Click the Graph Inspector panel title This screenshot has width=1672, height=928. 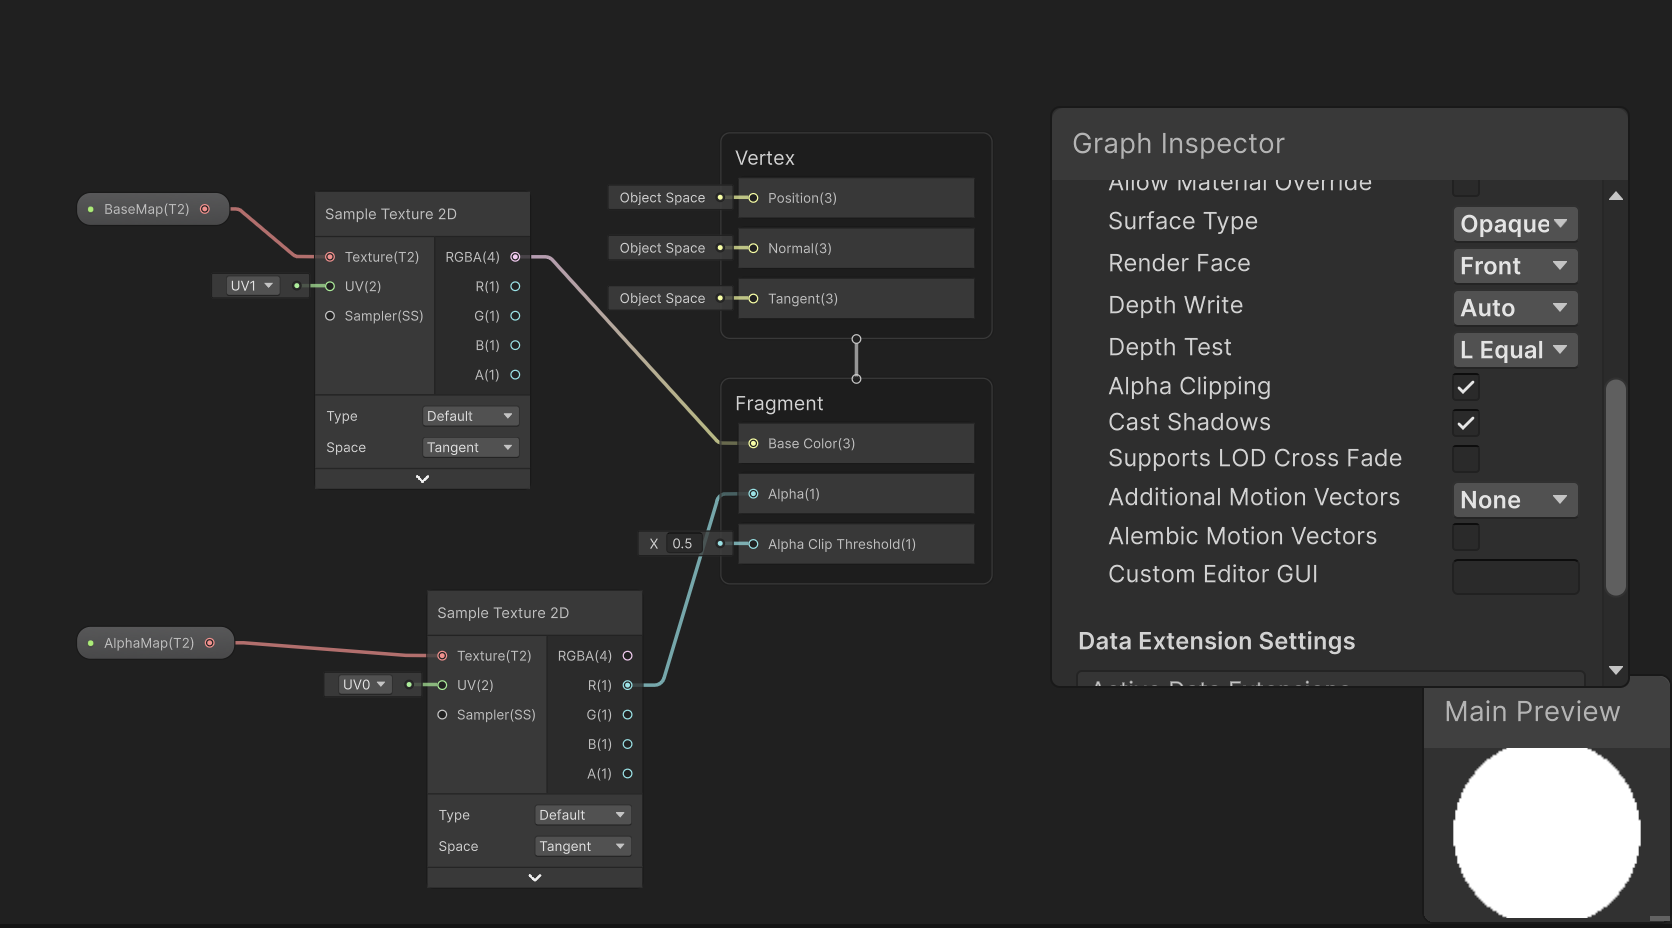click(1177, 144)
